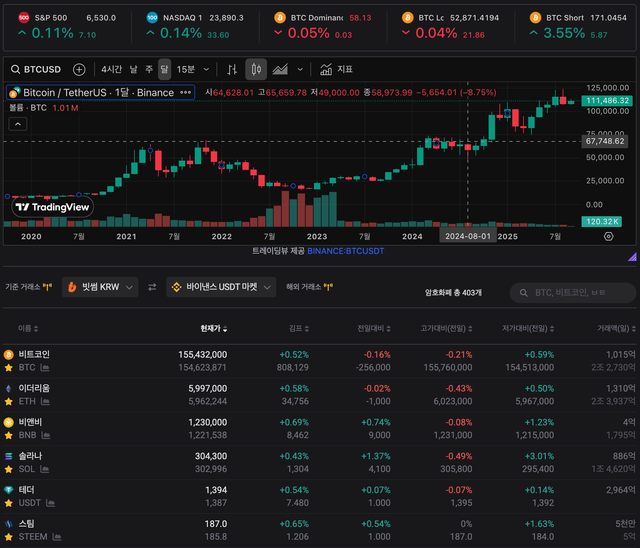640x548 pixels.
Task: Click the 솔라나 row name
Action: click(x=30, y=456)
